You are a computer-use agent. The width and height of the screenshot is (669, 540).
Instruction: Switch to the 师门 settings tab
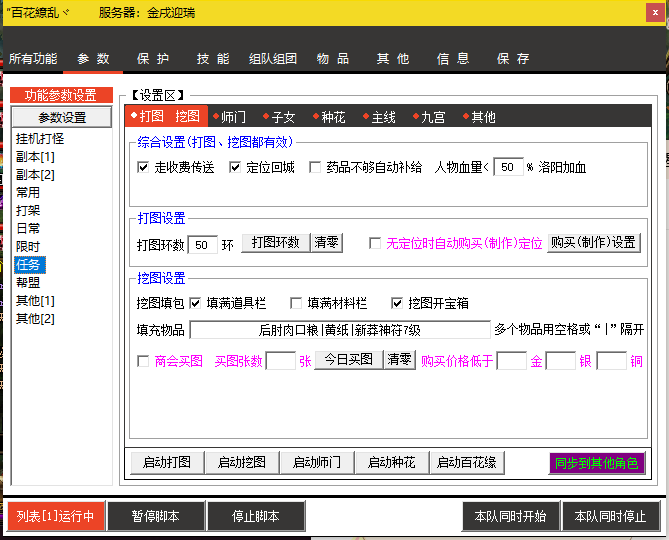pyautogui.click(x=230, y=116)
